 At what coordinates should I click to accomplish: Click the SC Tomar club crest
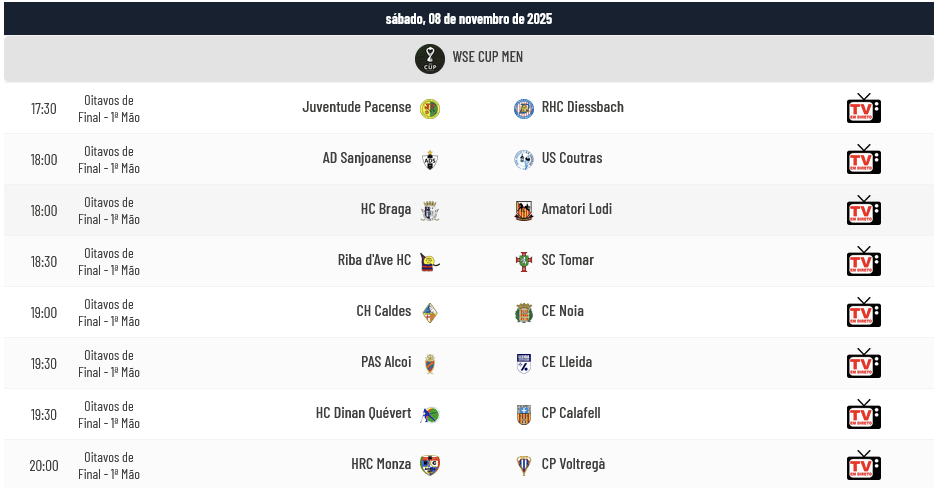click(x=523, y=261)
